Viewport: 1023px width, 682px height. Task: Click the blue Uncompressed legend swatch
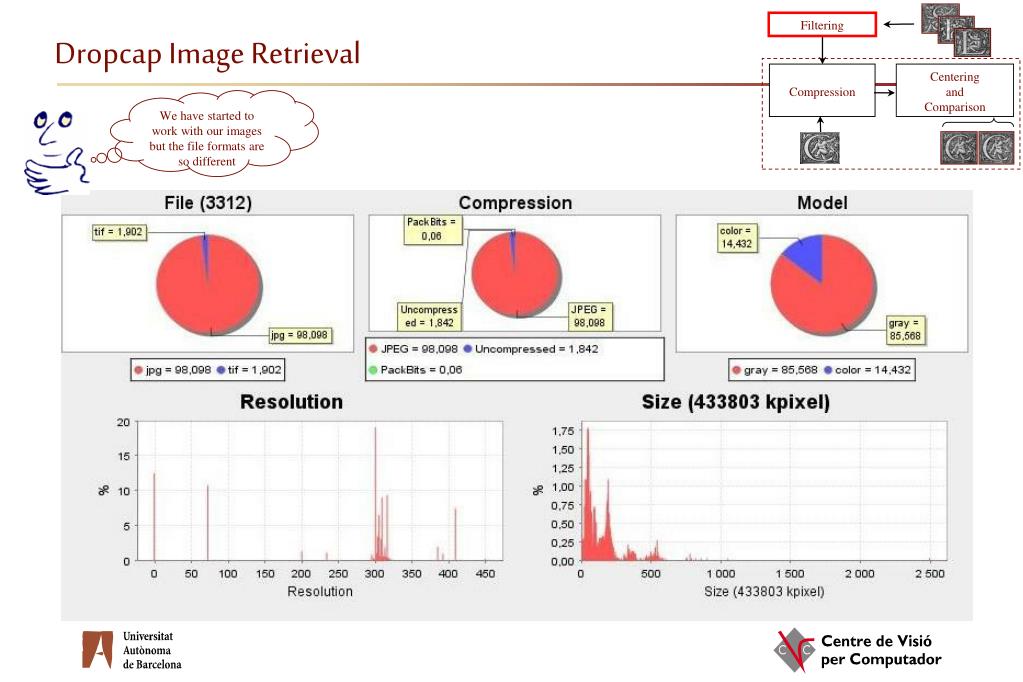[468, 349]
